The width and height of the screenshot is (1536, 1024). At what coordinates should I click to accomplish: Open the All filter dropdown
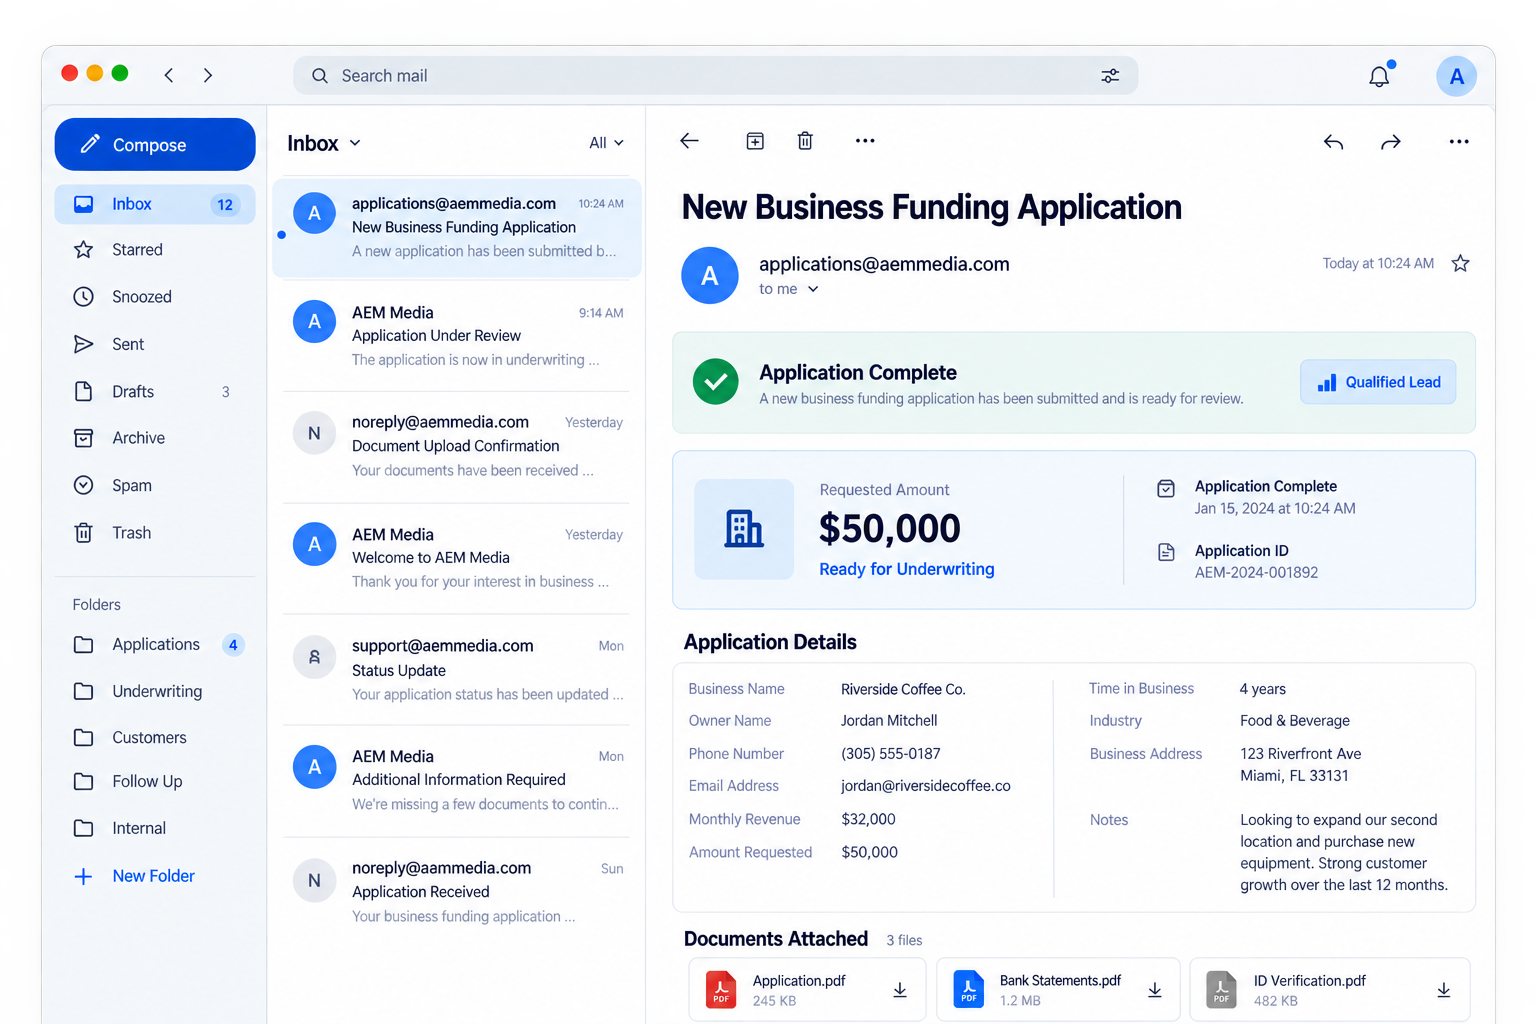point(606,143)
